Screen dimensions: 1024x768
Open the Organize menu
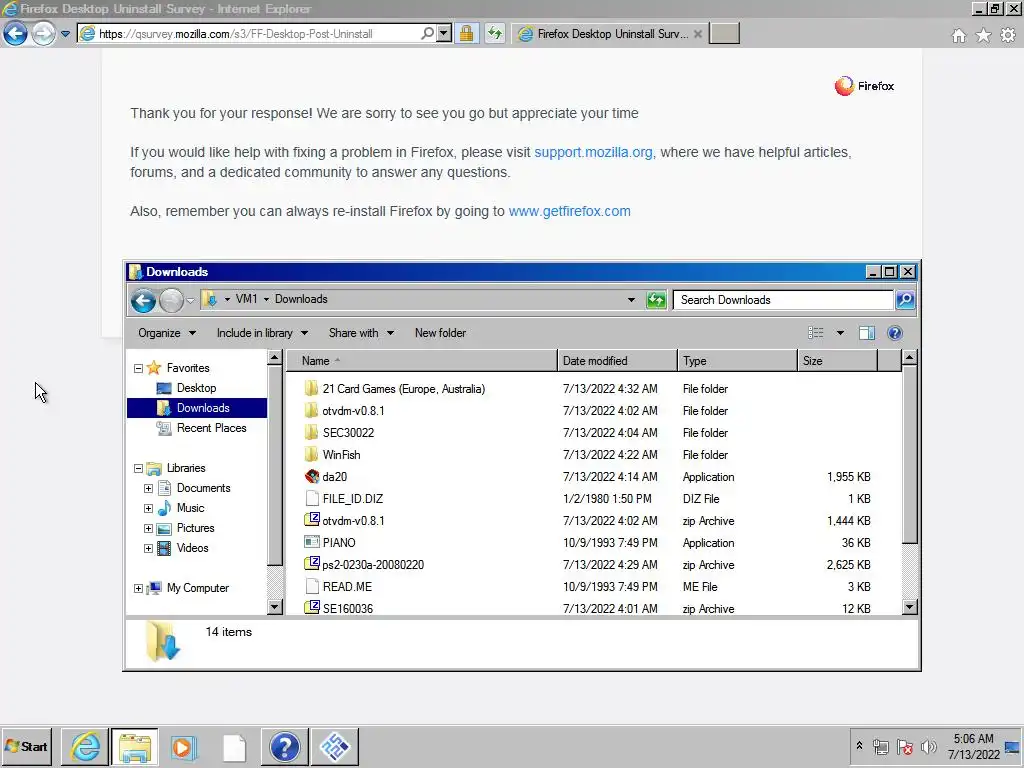pyautogui.click(x=167, y=333)
